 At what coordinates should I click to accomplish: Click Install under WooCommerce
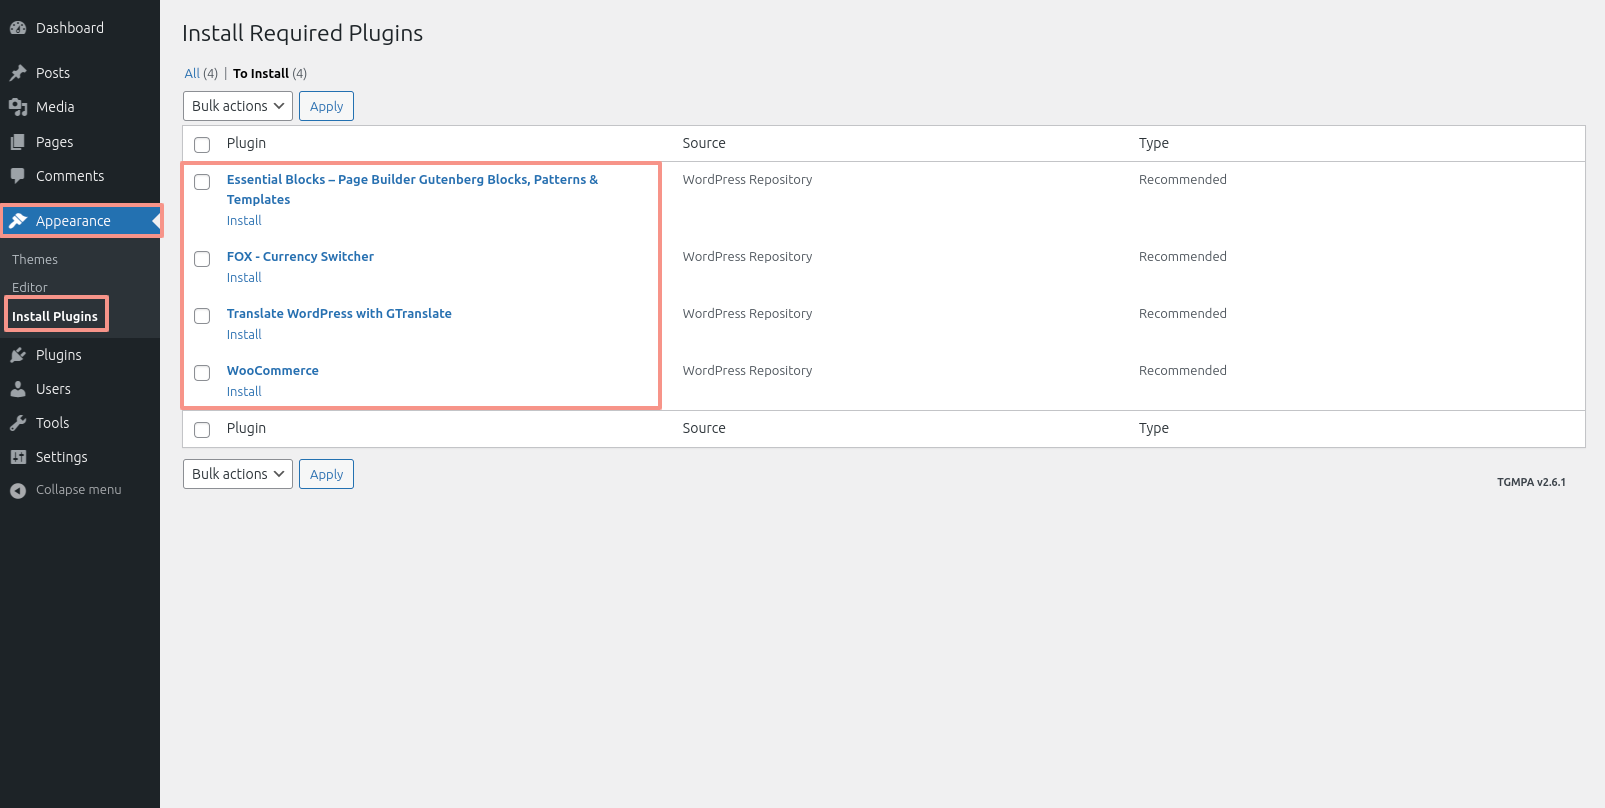coord(244,392)
